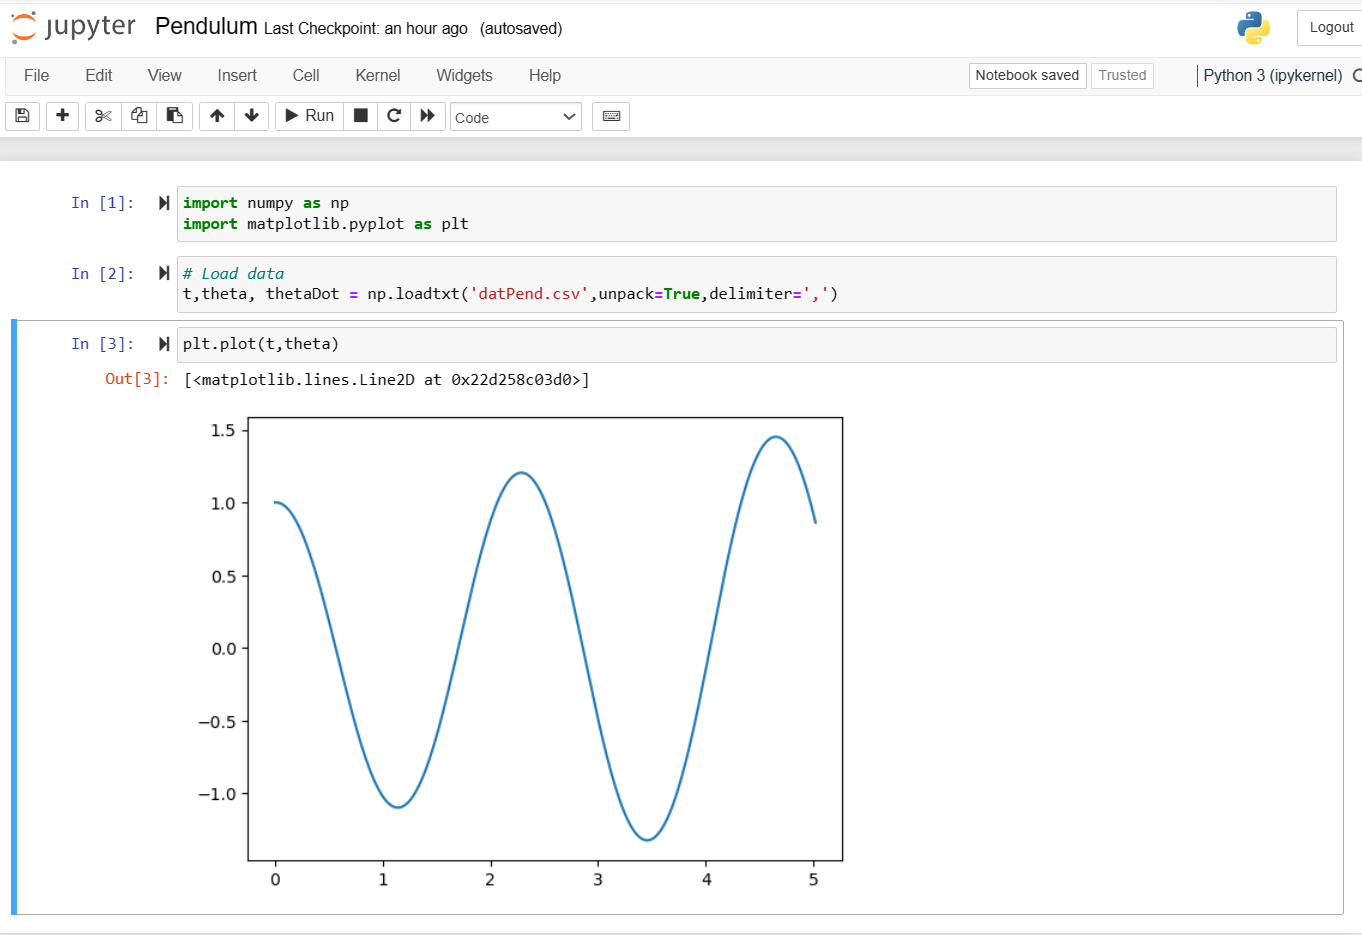This screenshot has height=935, width=1362.
Task: Open the Cell menu
Action: click(305, 76)
